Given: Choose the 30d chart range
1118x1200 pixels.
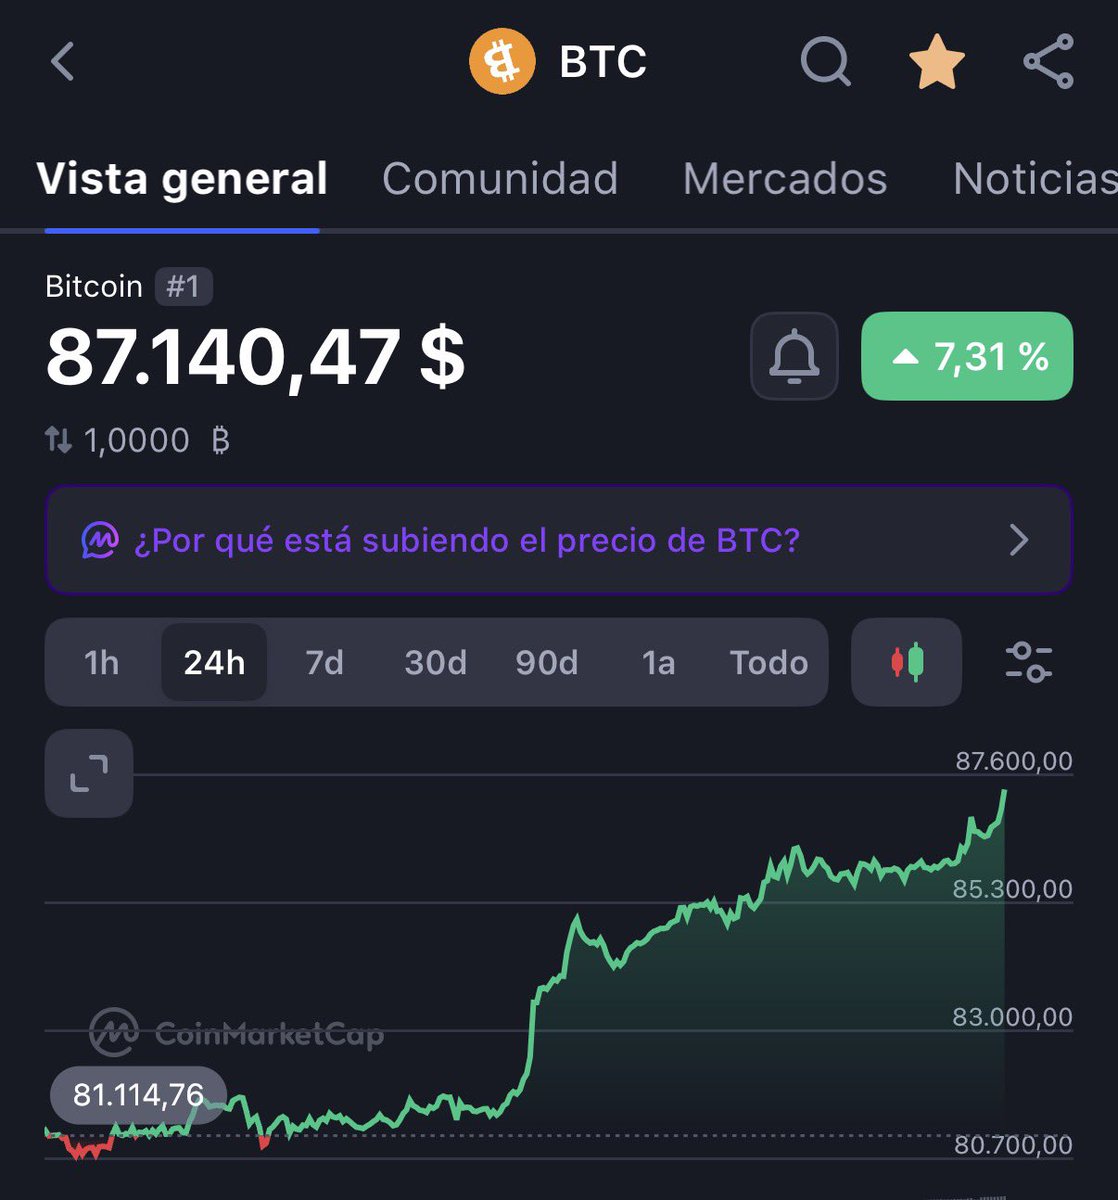Looking at the screenshot, I should (435, 662).
